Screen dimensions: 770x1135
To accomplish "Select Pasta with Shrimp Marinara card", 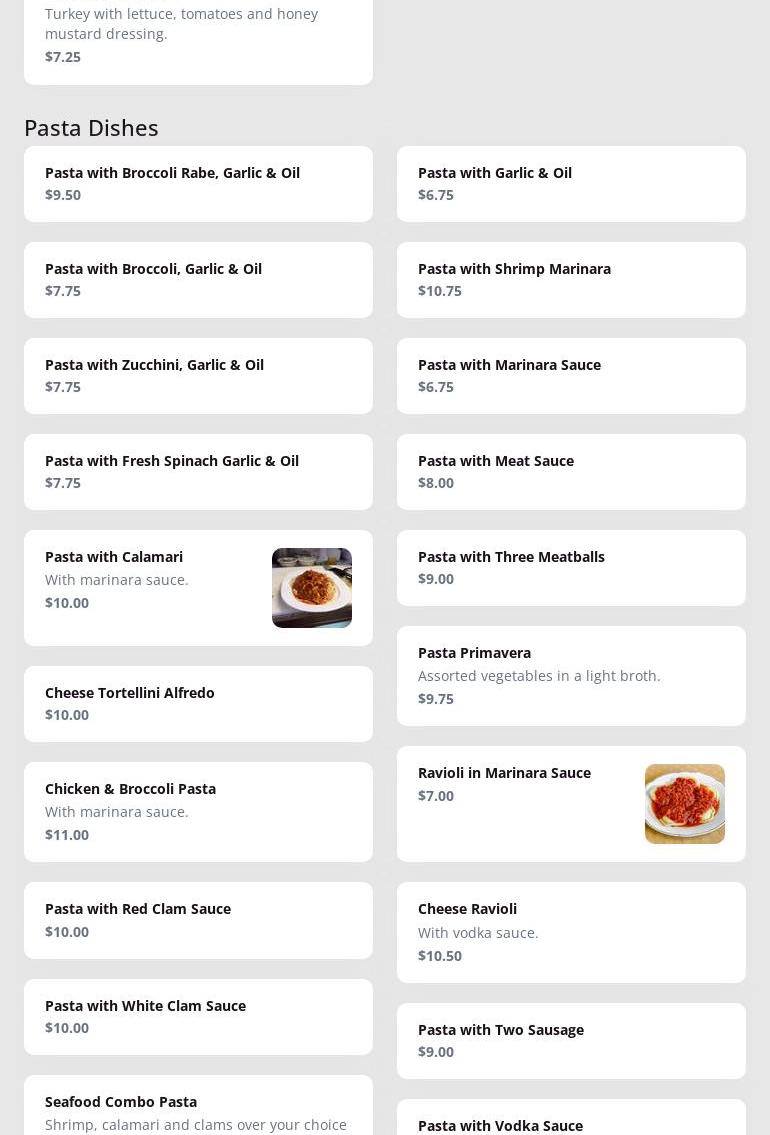I will coord(571,280).
